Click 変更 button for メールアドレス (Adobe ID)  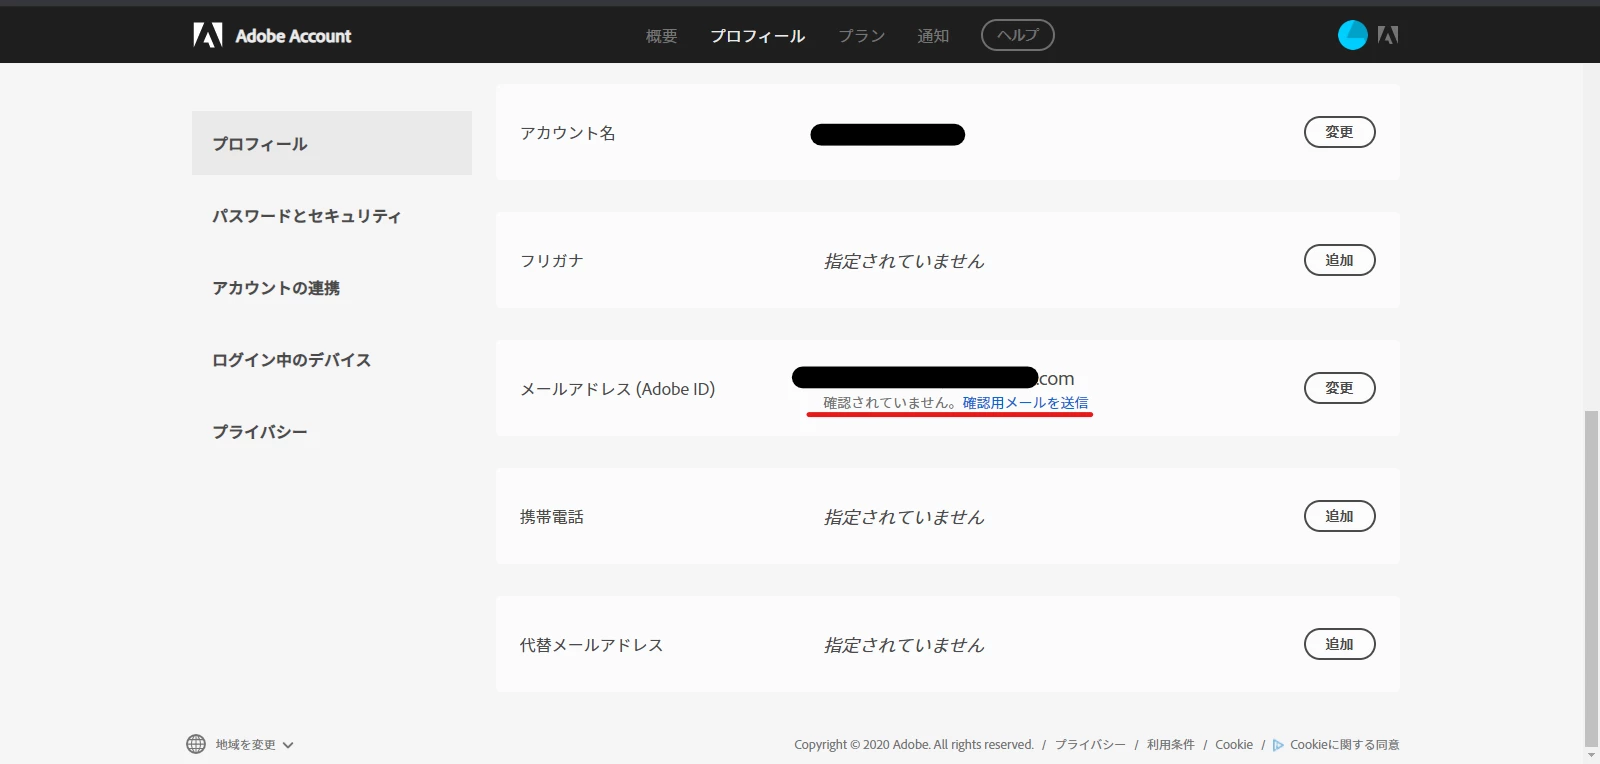(x=1339, y=388)
